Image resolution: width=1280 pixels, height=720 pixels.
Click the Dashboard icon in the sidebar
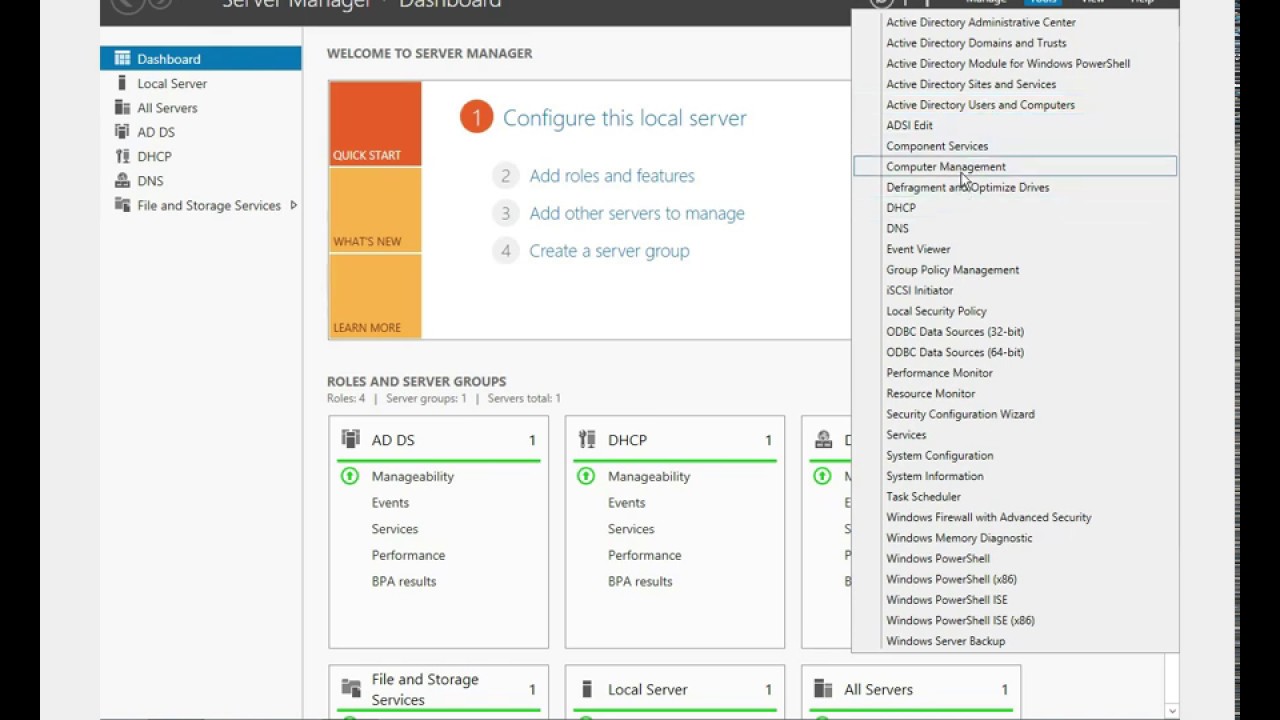pos(122,59)
